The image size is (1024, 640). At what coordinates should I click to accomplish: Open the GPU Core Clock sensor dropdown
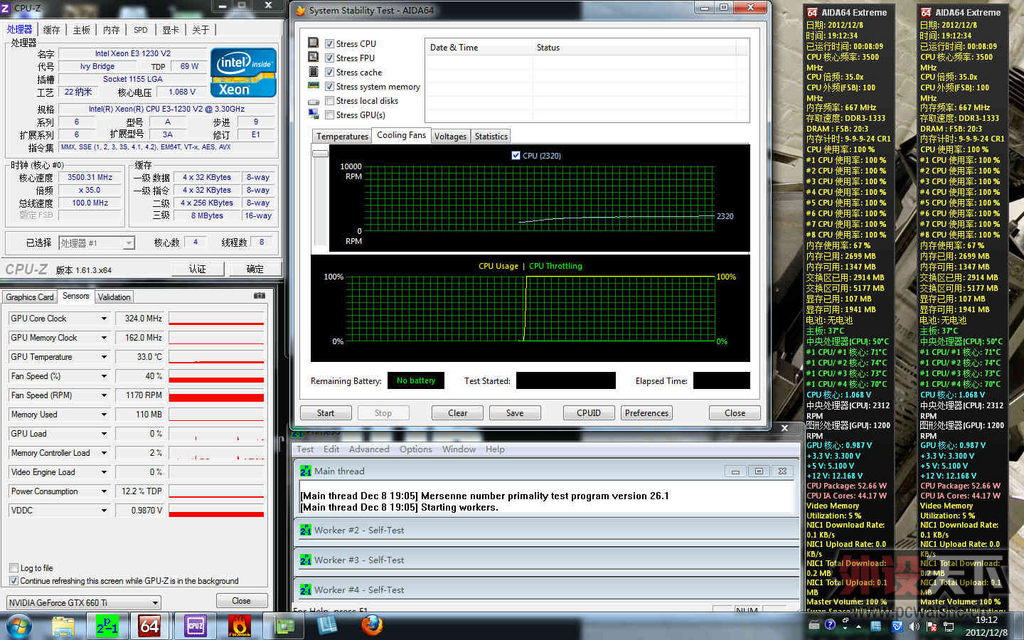pos(104,319)
